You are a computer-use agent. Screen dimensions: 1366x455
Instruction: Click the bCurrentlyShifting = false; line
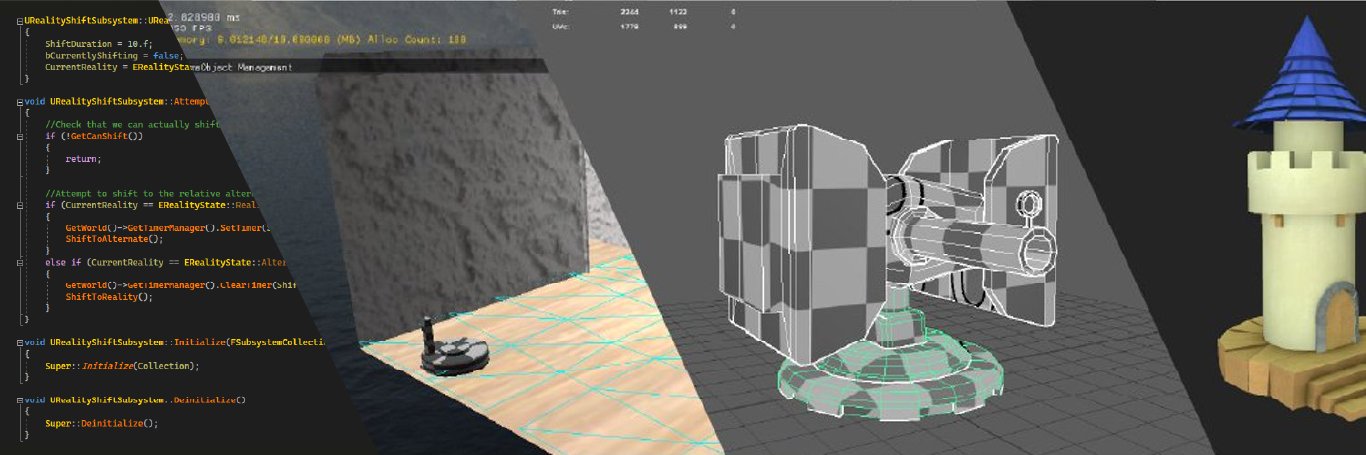(x=113, y=56)
